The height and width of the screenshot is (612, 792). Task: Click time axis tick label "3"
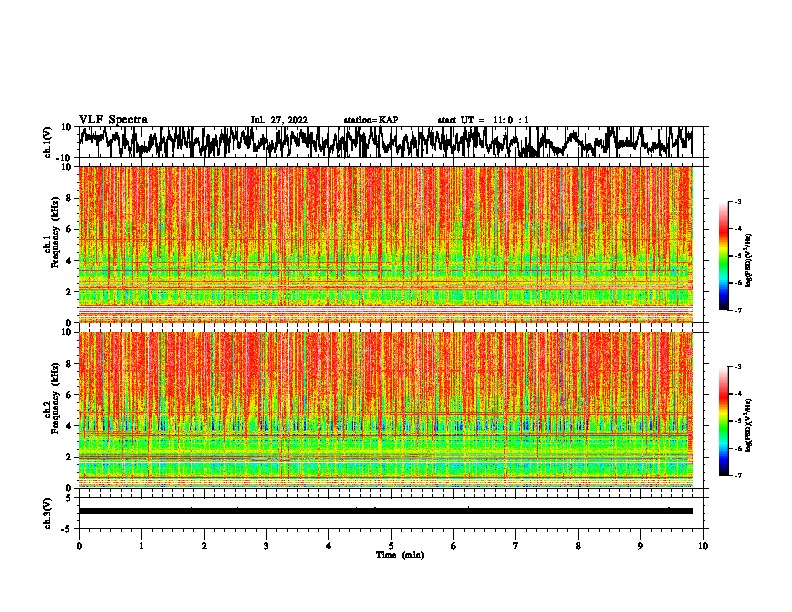click(266, 546)
